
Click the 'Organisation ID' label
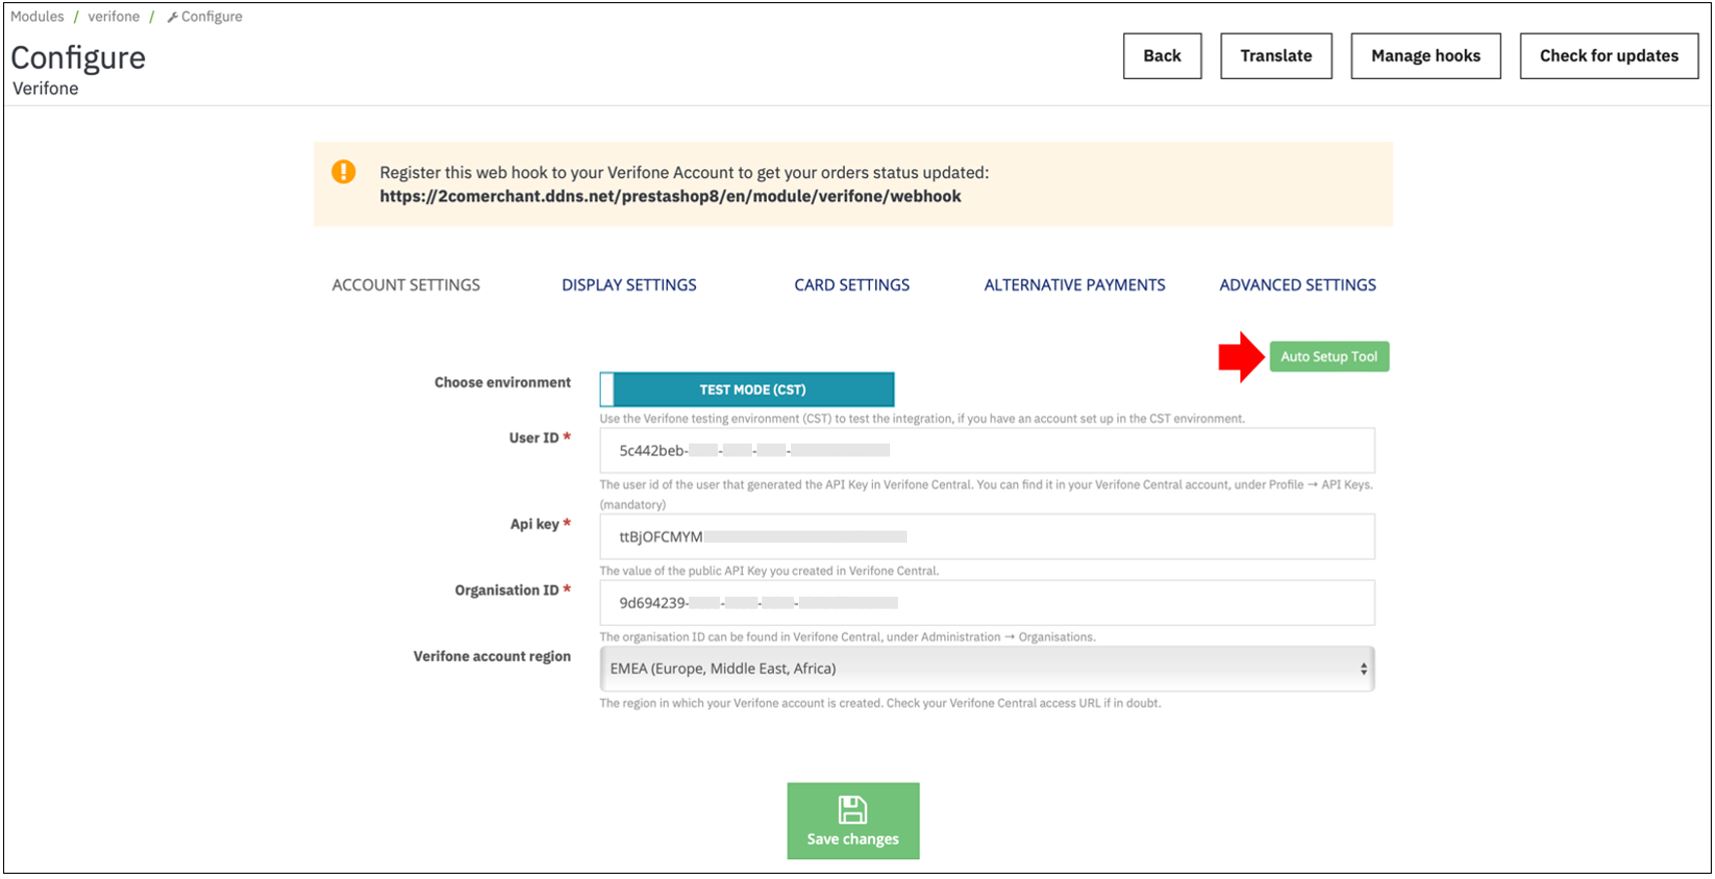click(x=507, y=591)
